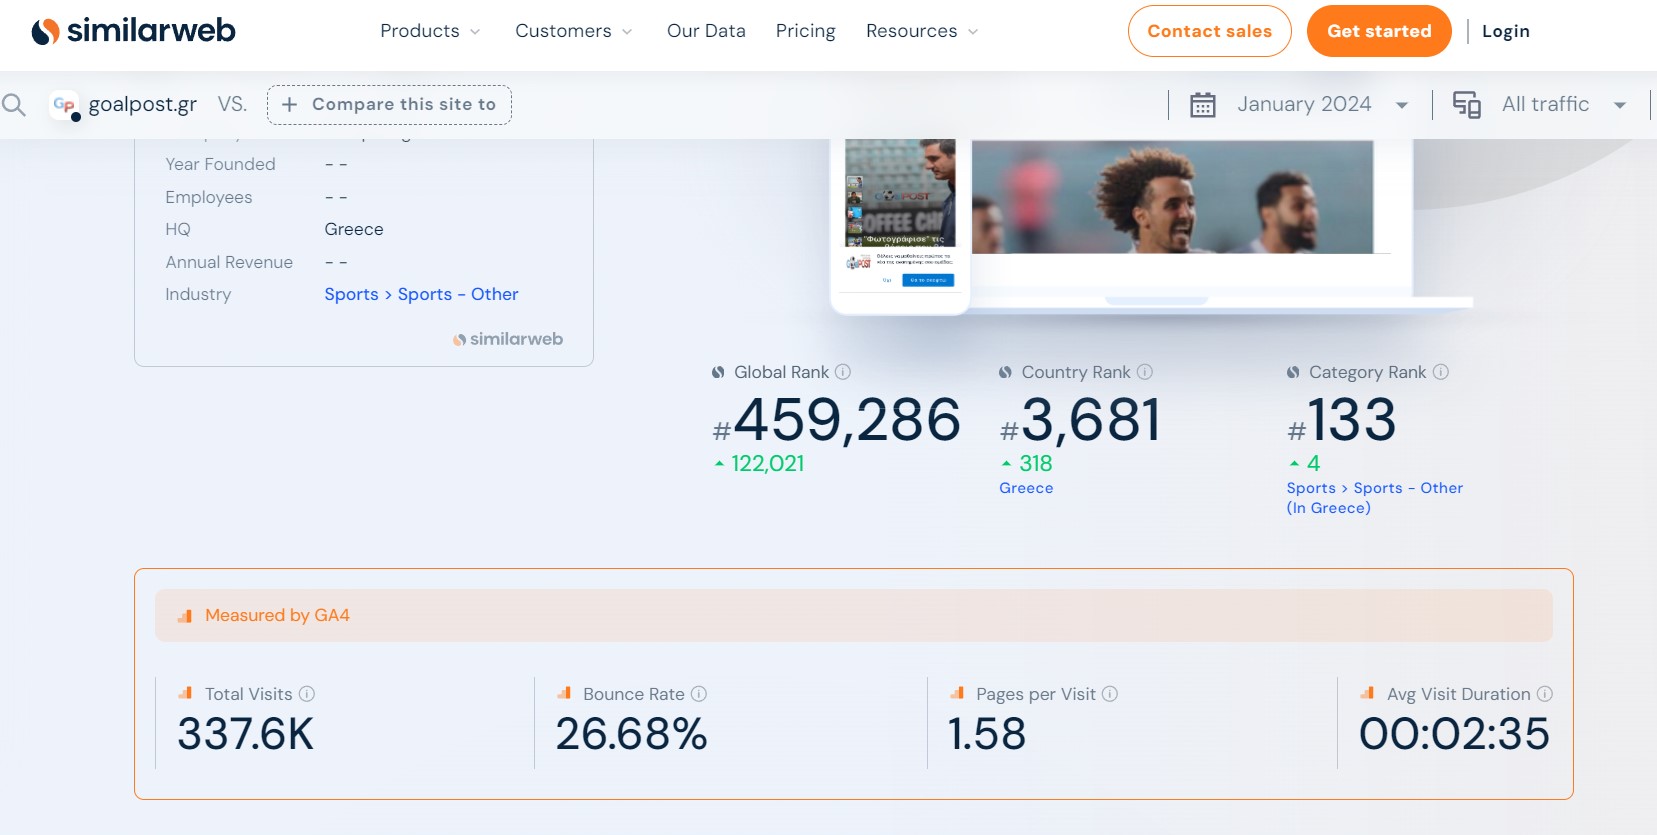1657x835 pixels.
Task: Click the Contact sales button
Action: coord(1209,31)
